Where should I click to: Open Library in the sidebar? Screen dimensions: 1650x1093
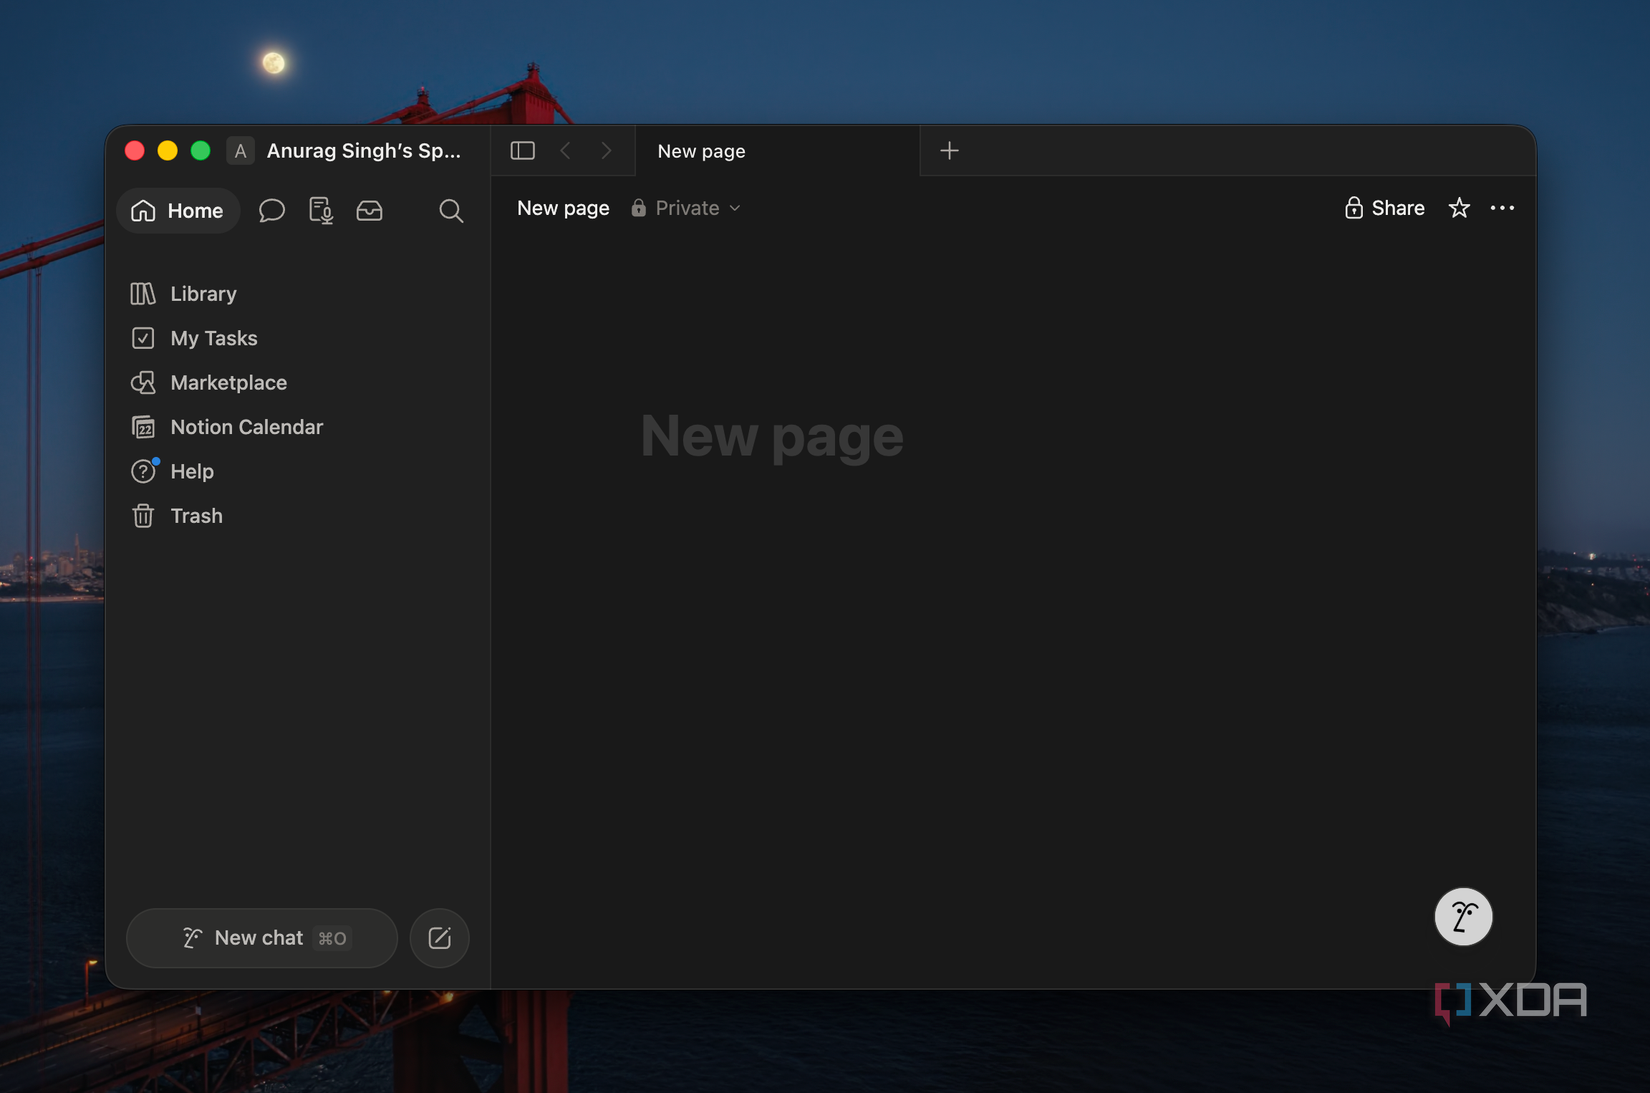click(x=299, y=293)
